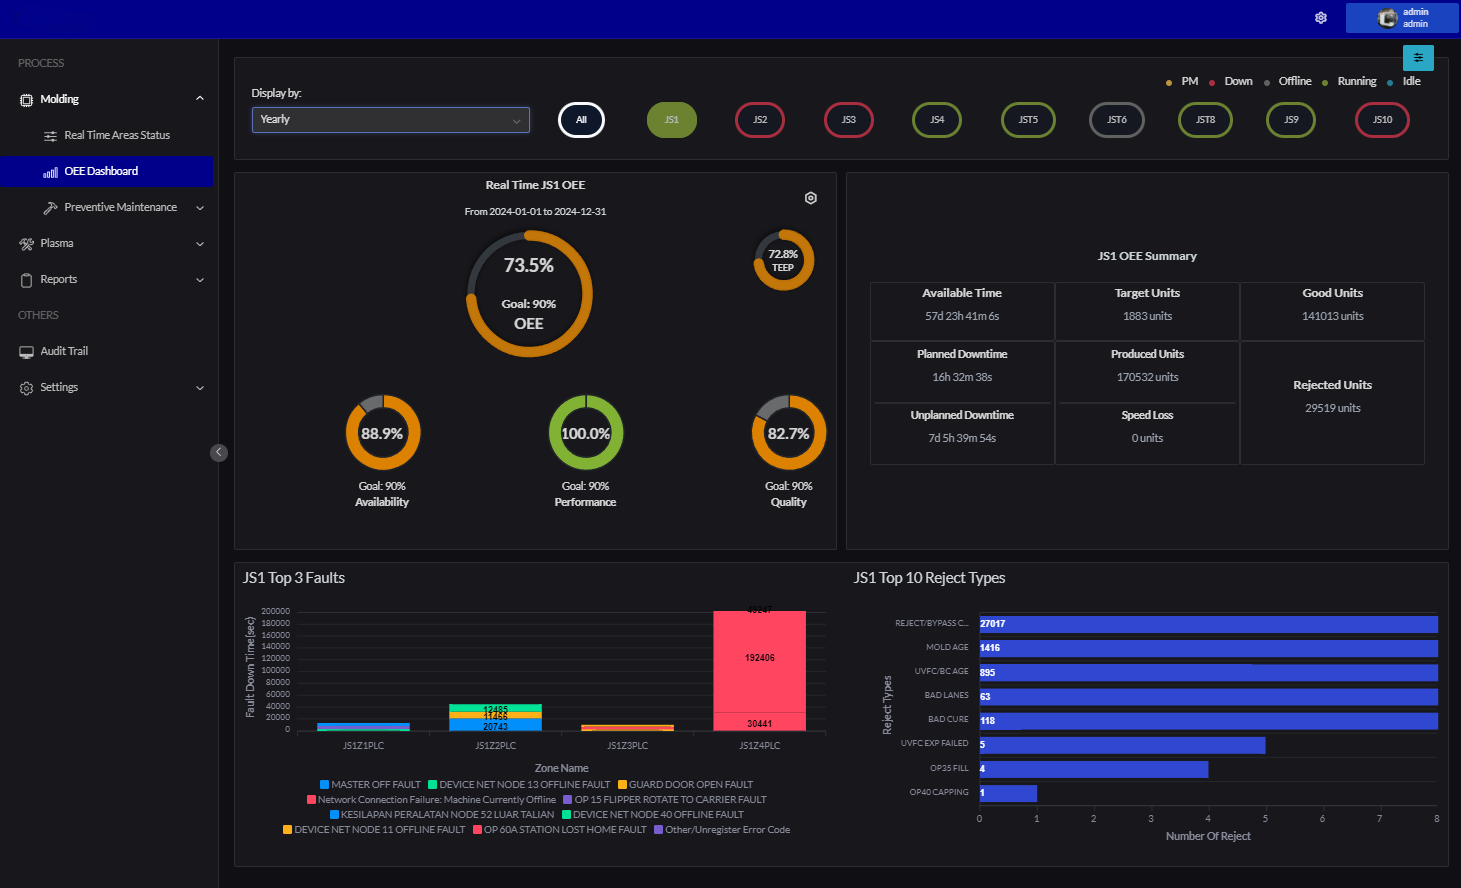1461x888 pixels.
Task: Open Real Time Areas Status page
Action: pyautogui.click(x=116, y=136)
